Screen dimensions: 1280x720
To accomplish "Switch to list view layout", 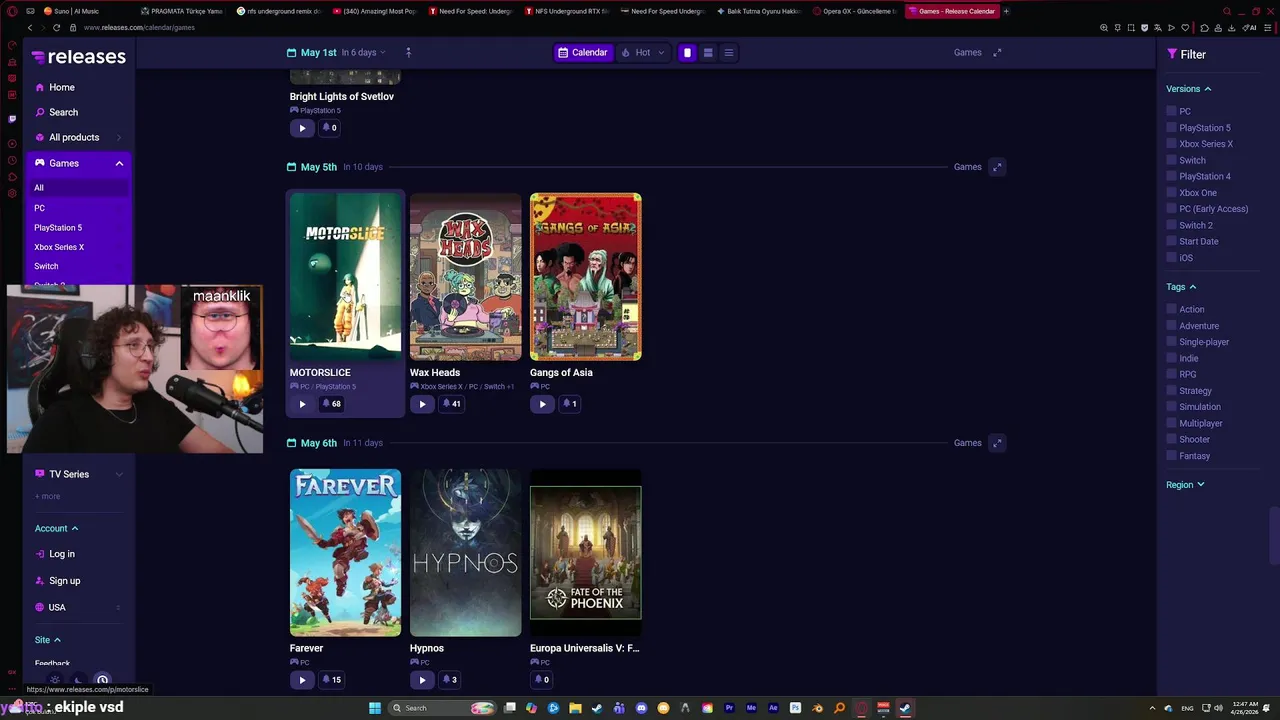I will [x=729, y=53].
